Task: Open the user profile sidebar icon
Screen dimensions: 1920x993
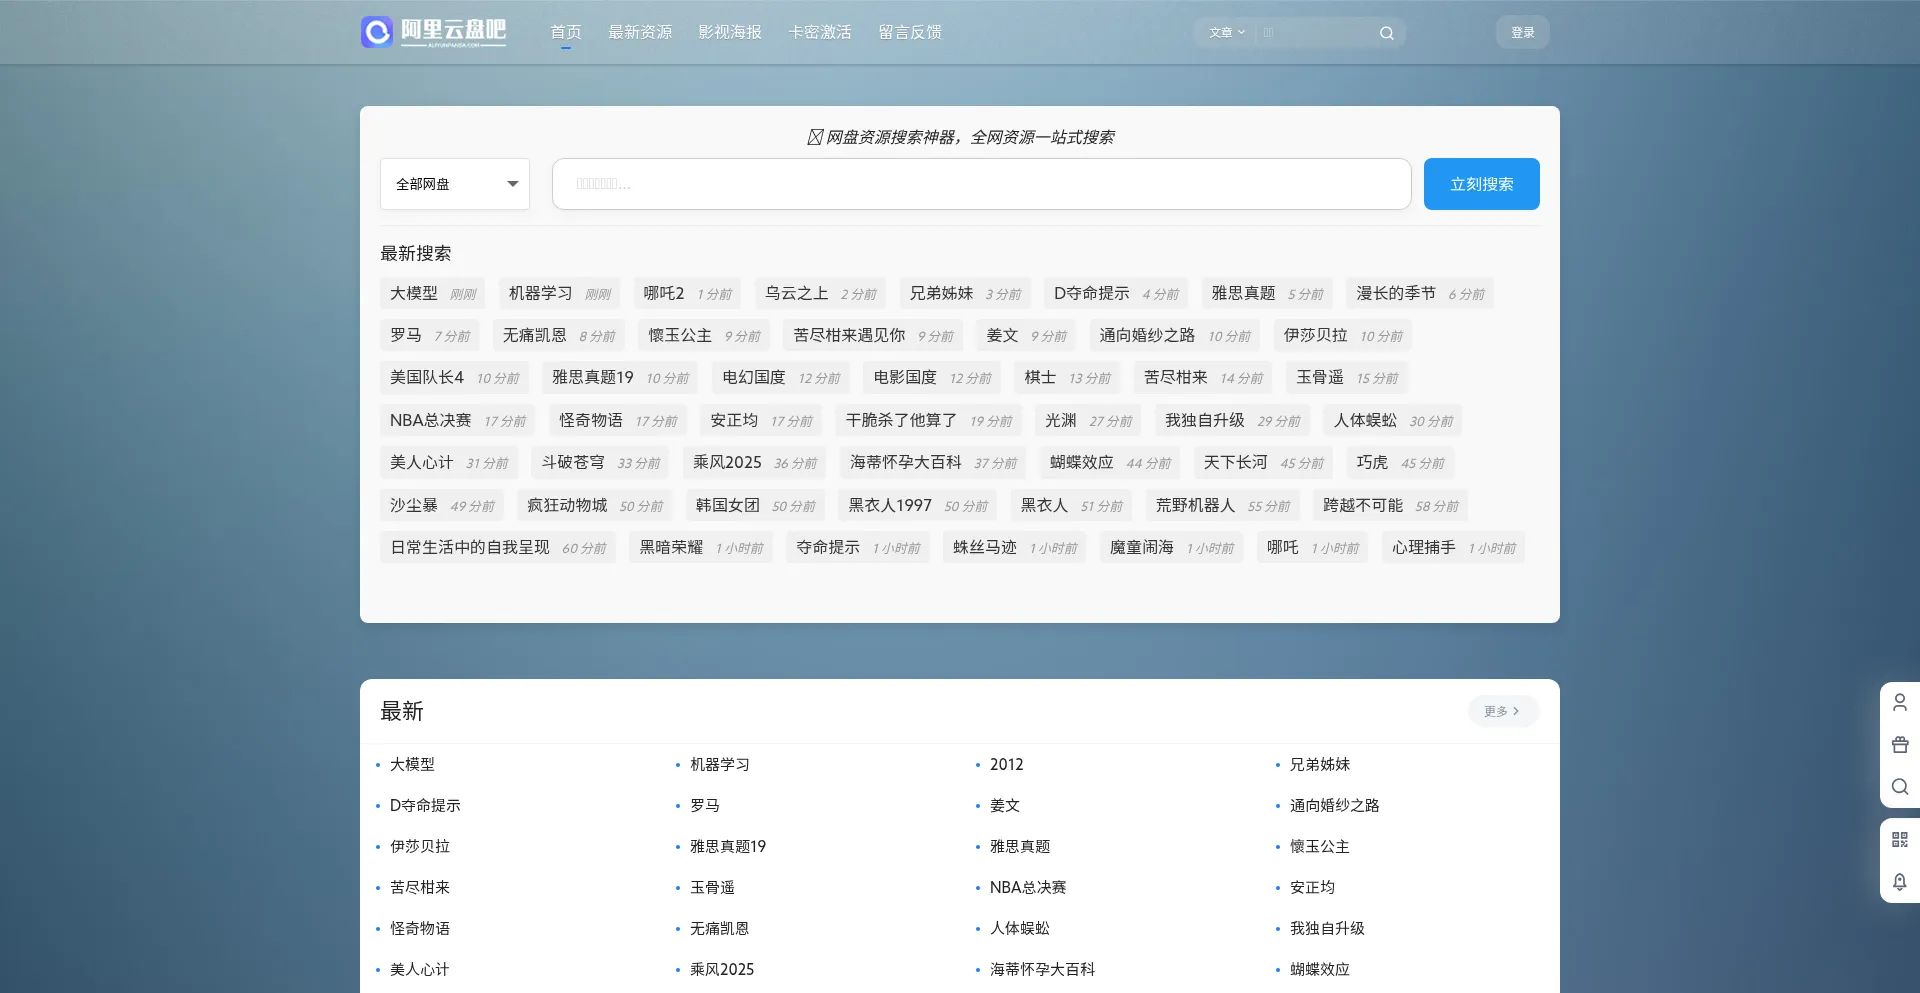Action: (x=1900, y=703)
